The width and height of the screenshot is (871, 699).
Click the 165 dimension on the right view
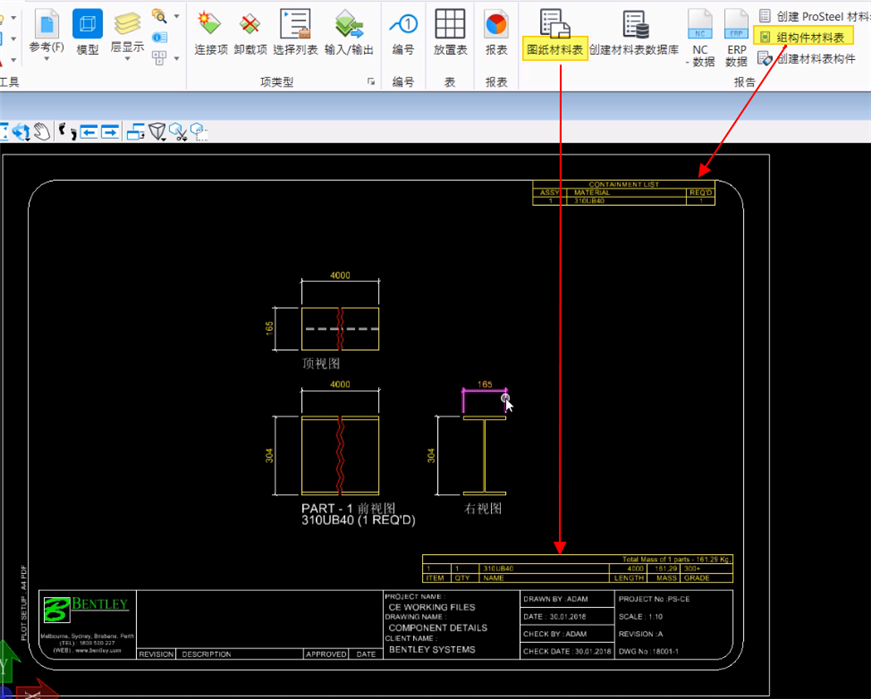pos(484,384)
